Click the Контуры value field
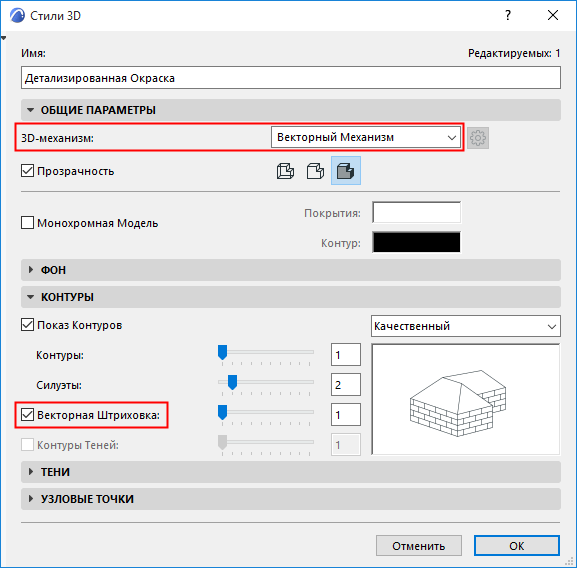This screenshot has width=577, height=568. point(346,355)
